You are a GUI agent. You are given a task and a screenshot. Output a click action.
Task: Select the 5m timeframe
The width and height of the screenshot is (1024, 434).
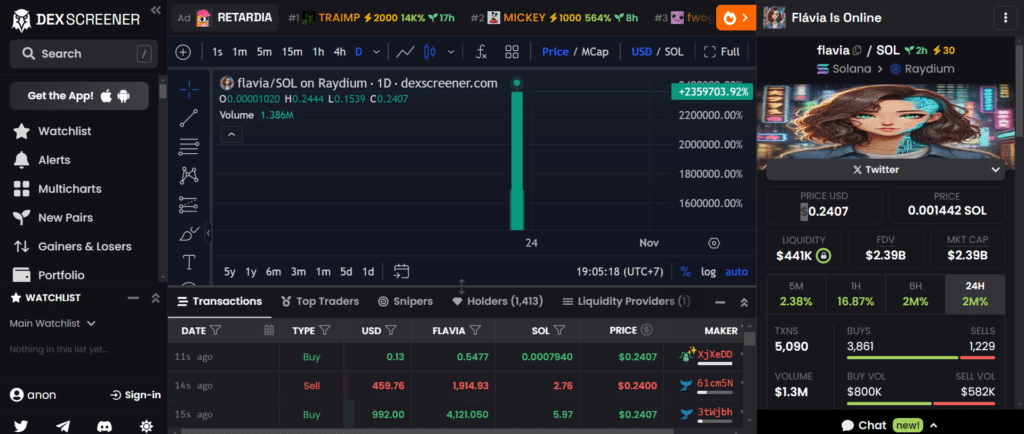coord(264,52)
